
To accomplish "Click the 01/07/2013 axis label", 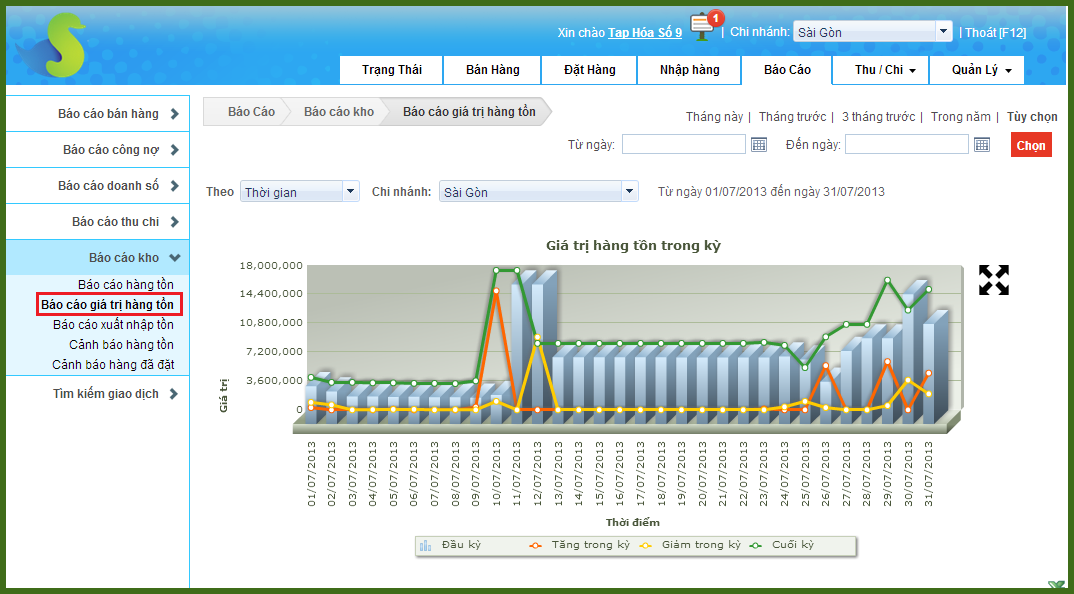I will click(312, 475).
